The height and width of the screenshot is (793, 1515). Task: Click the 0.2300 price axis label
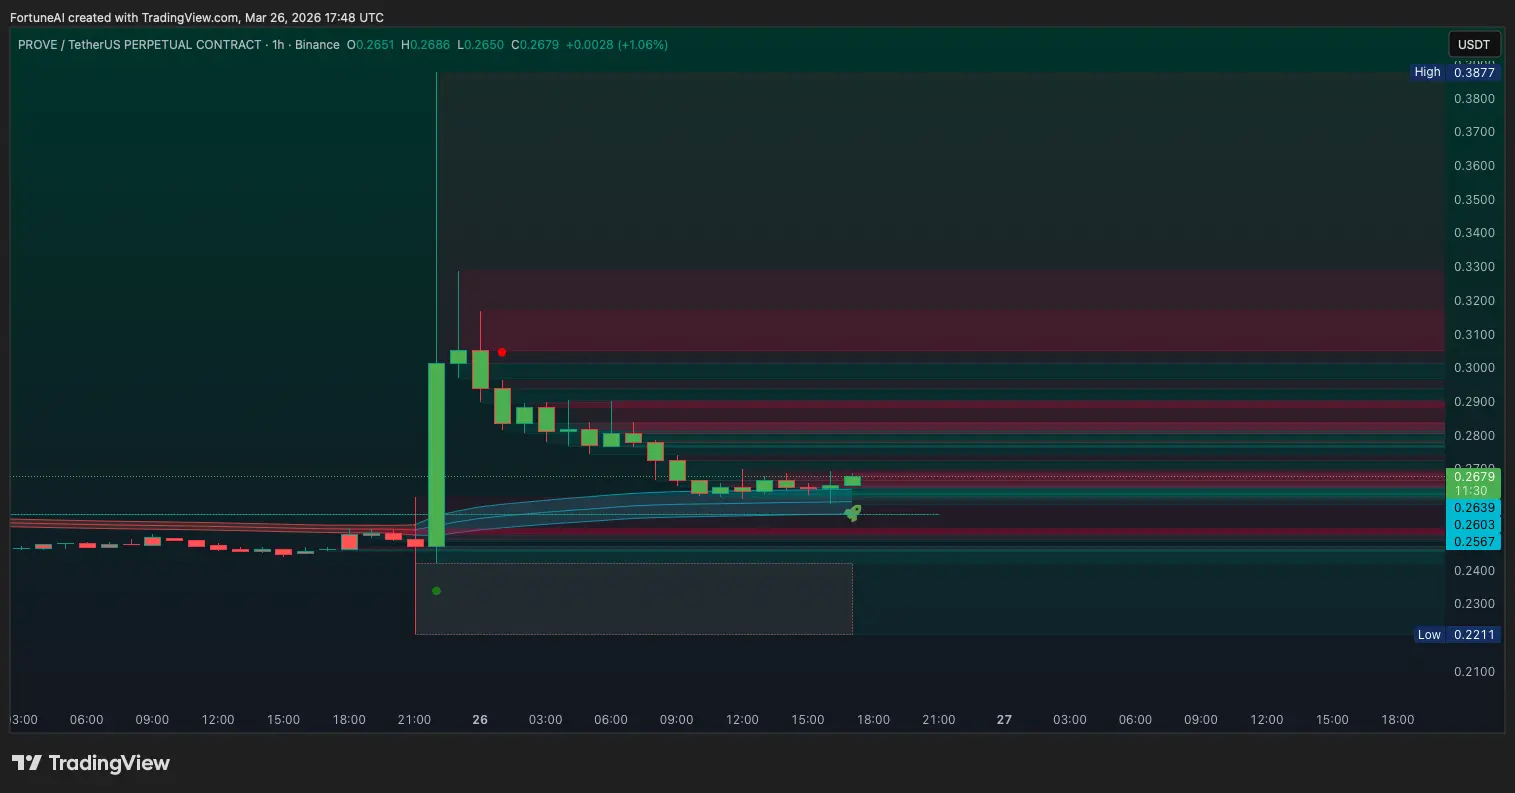(1474, 604)
